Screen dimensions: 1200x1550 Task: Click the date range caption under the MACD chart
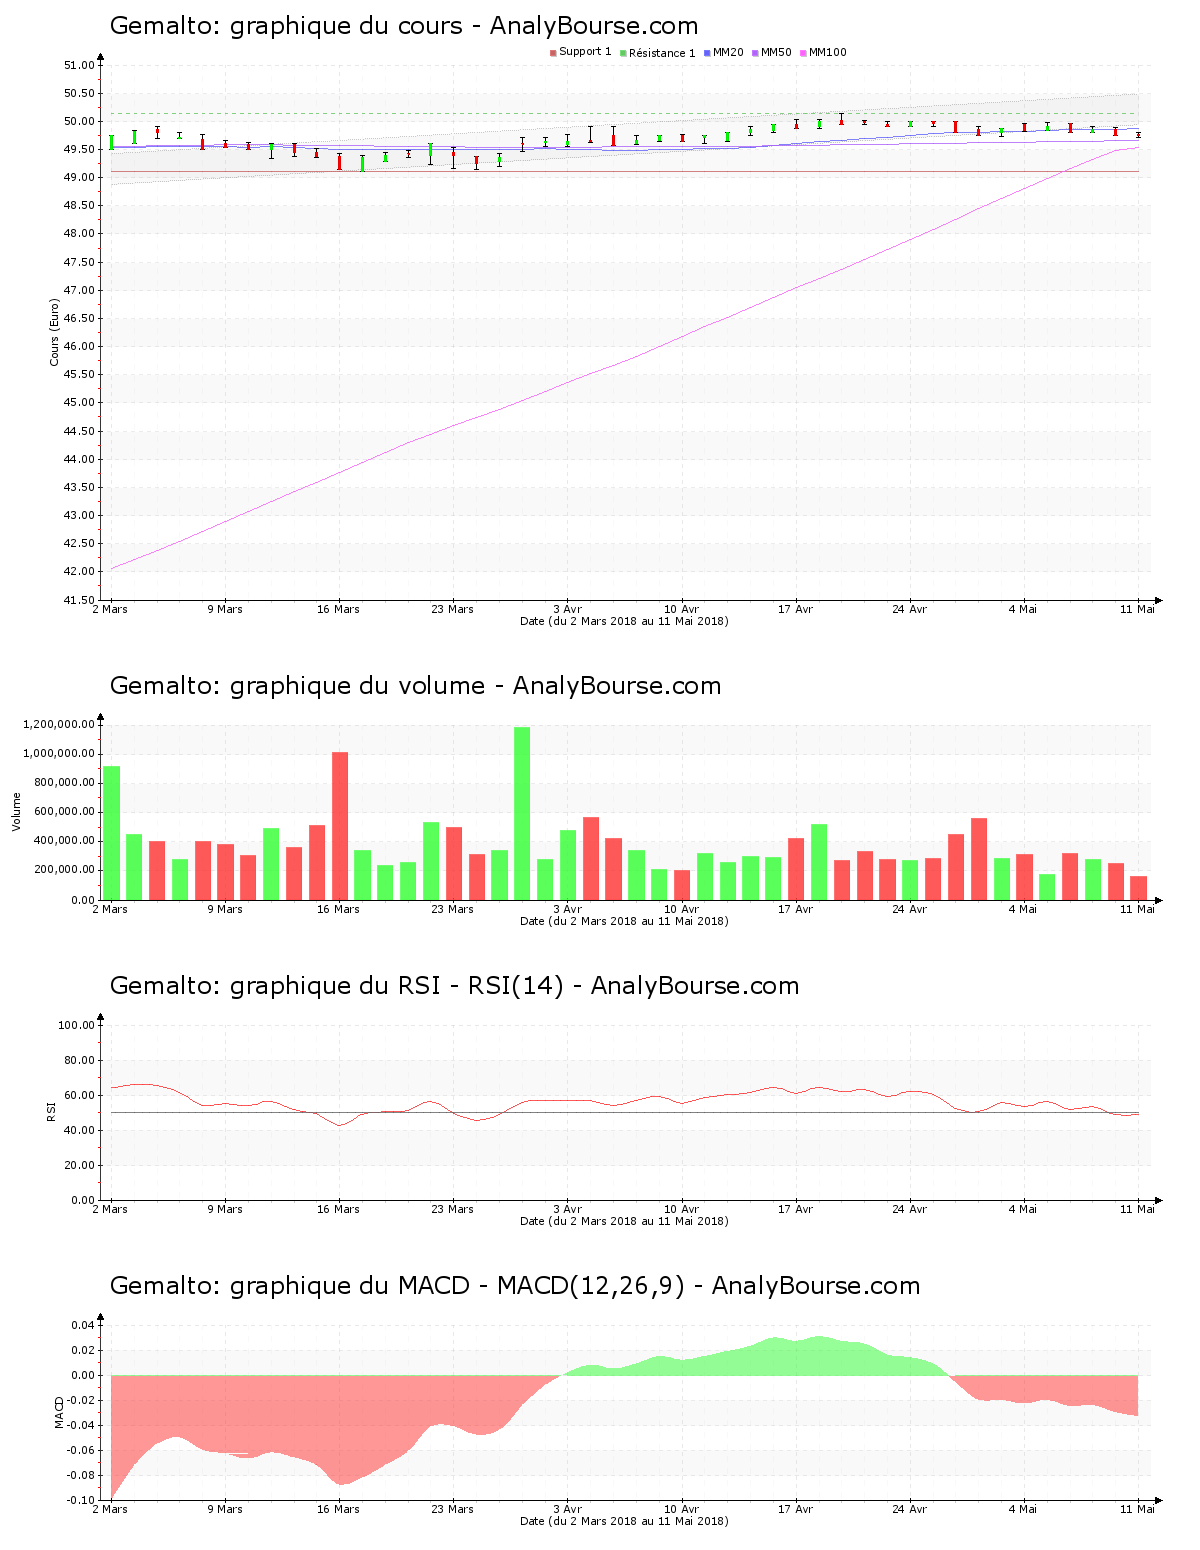[624, 1521]
